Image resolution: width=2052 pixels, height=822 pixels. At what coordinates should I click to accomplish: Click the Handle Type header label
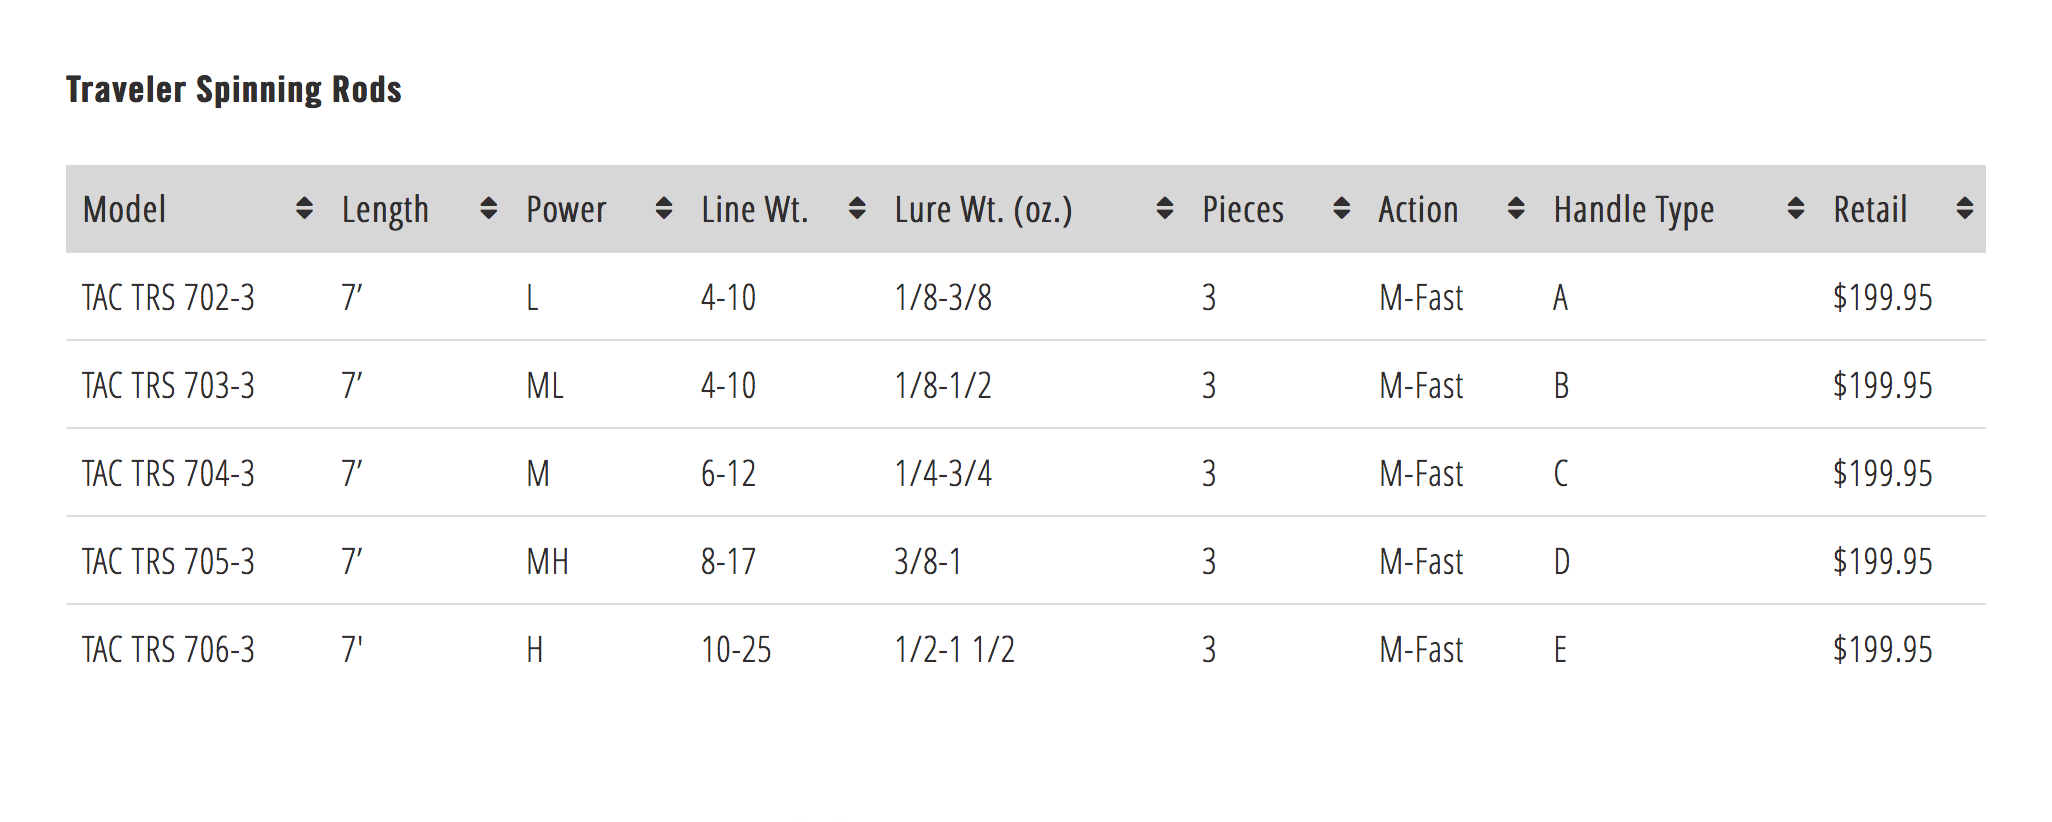pyautogui.click(x=1633, y=210)
